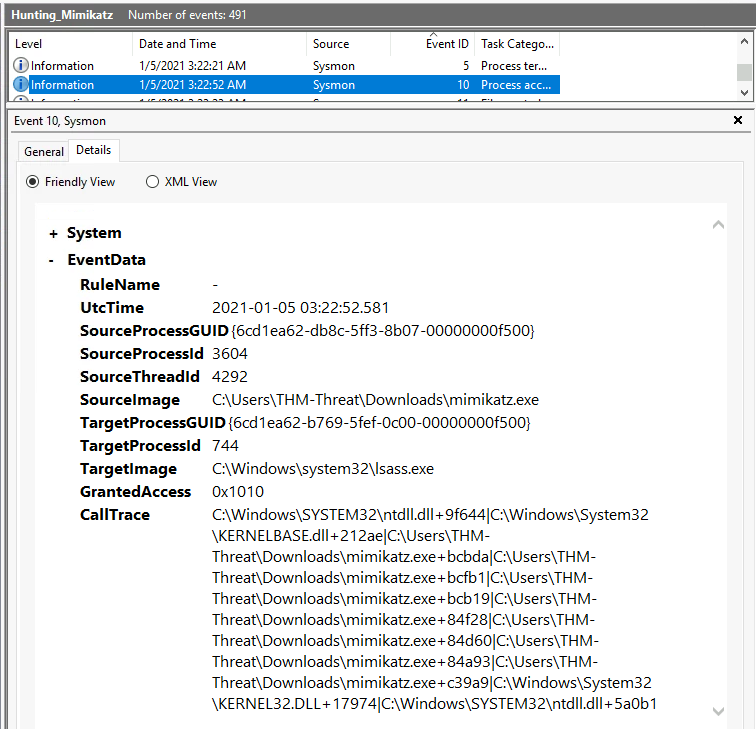Switch to the Details tab

point(94,150)
